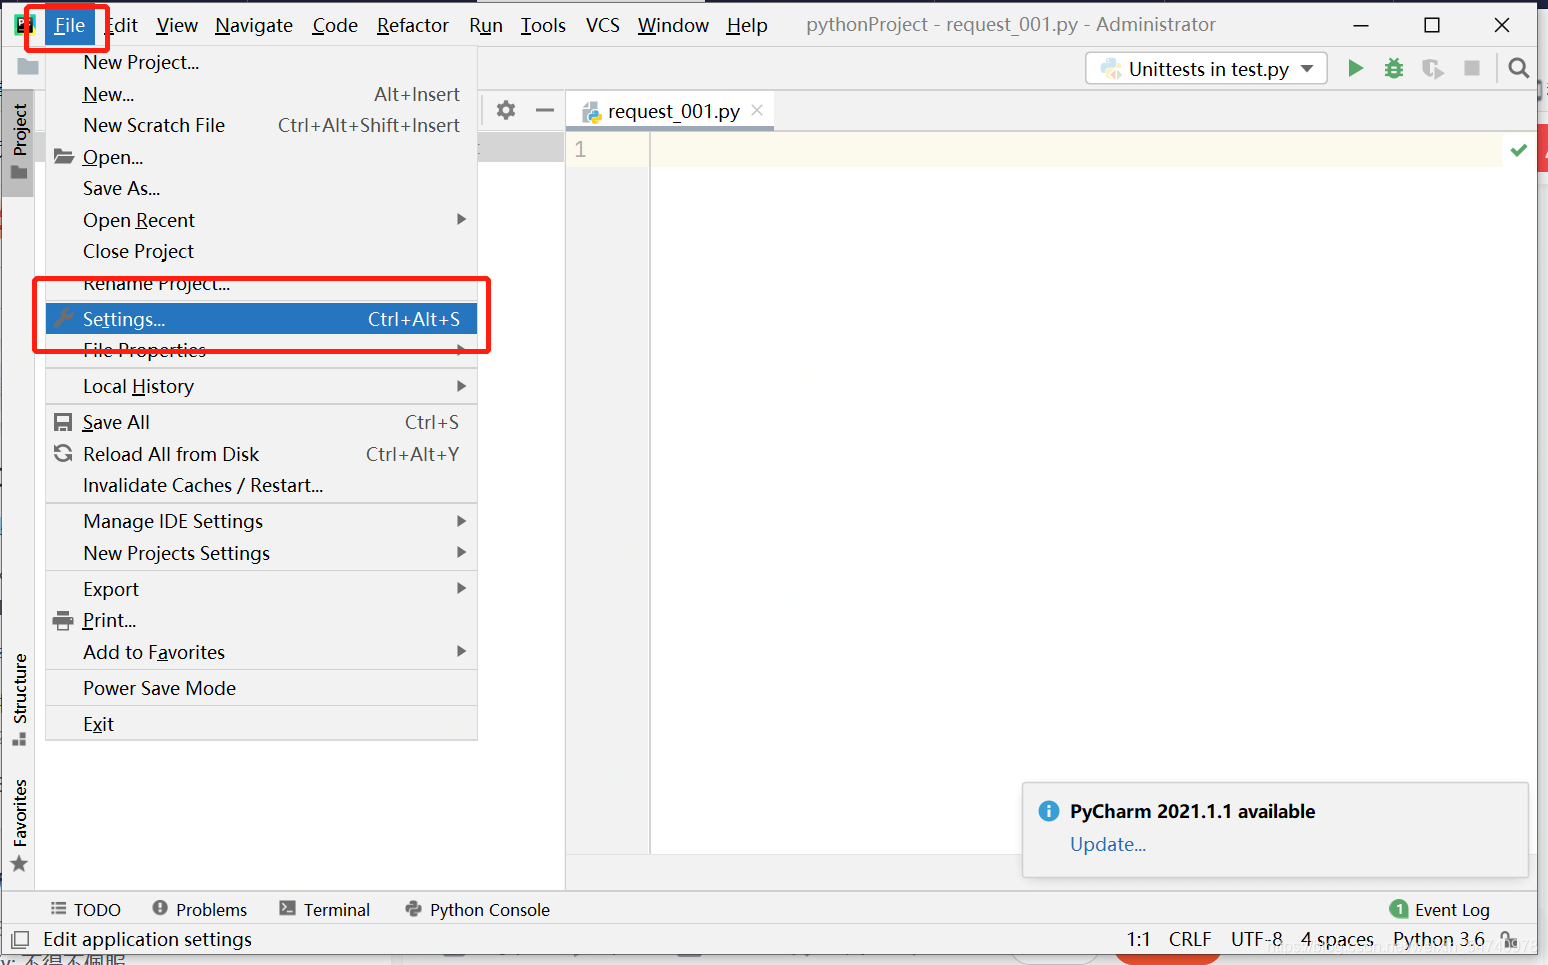Open the Project tool window tab

point(19,143)
